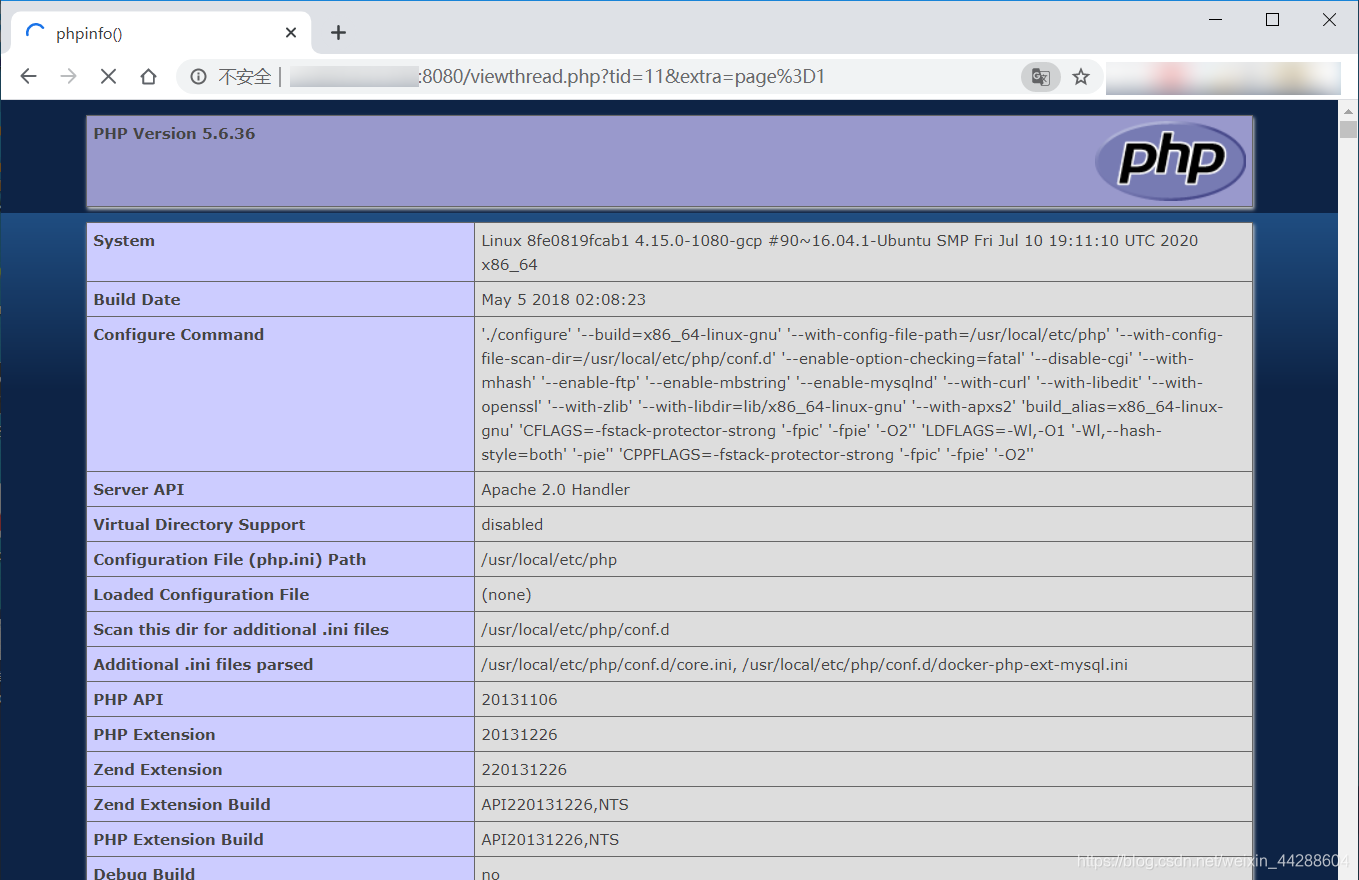The width and height of the screenshot is (1359, 880).
Task: Click the Build Date label
Action: (137, 300)
